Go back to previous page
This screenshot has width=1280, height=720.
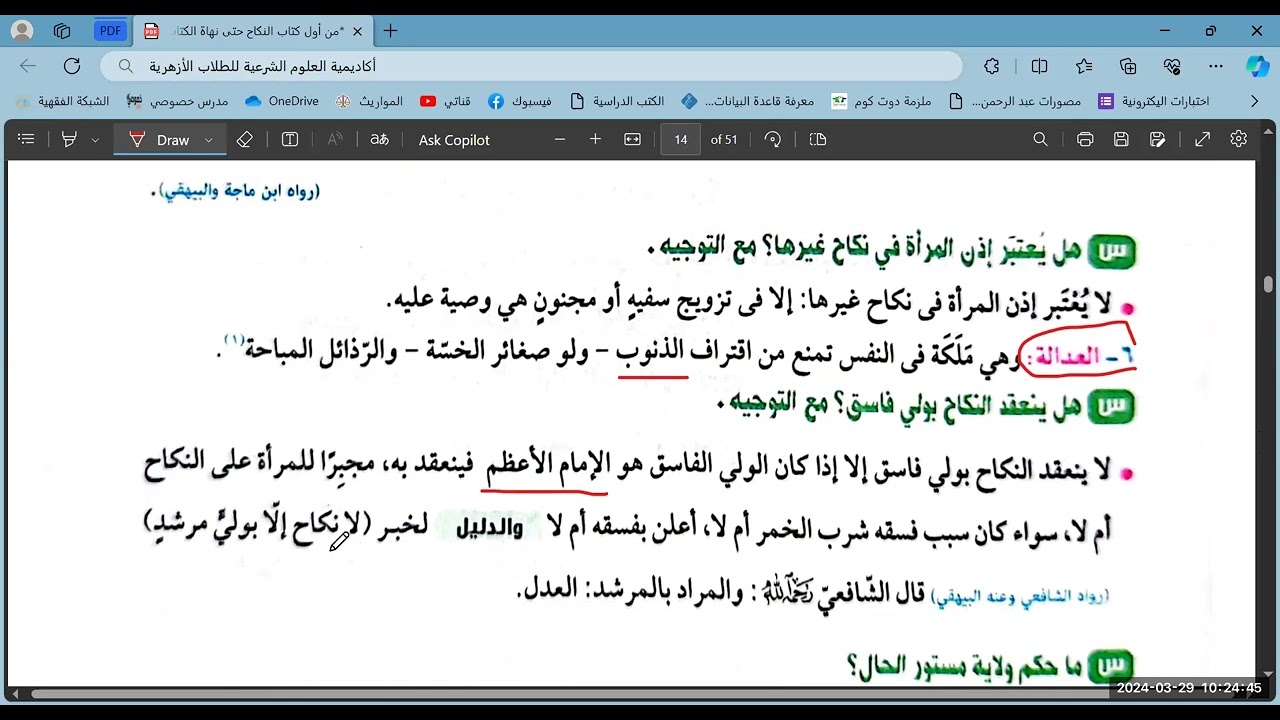pos(28,66)
